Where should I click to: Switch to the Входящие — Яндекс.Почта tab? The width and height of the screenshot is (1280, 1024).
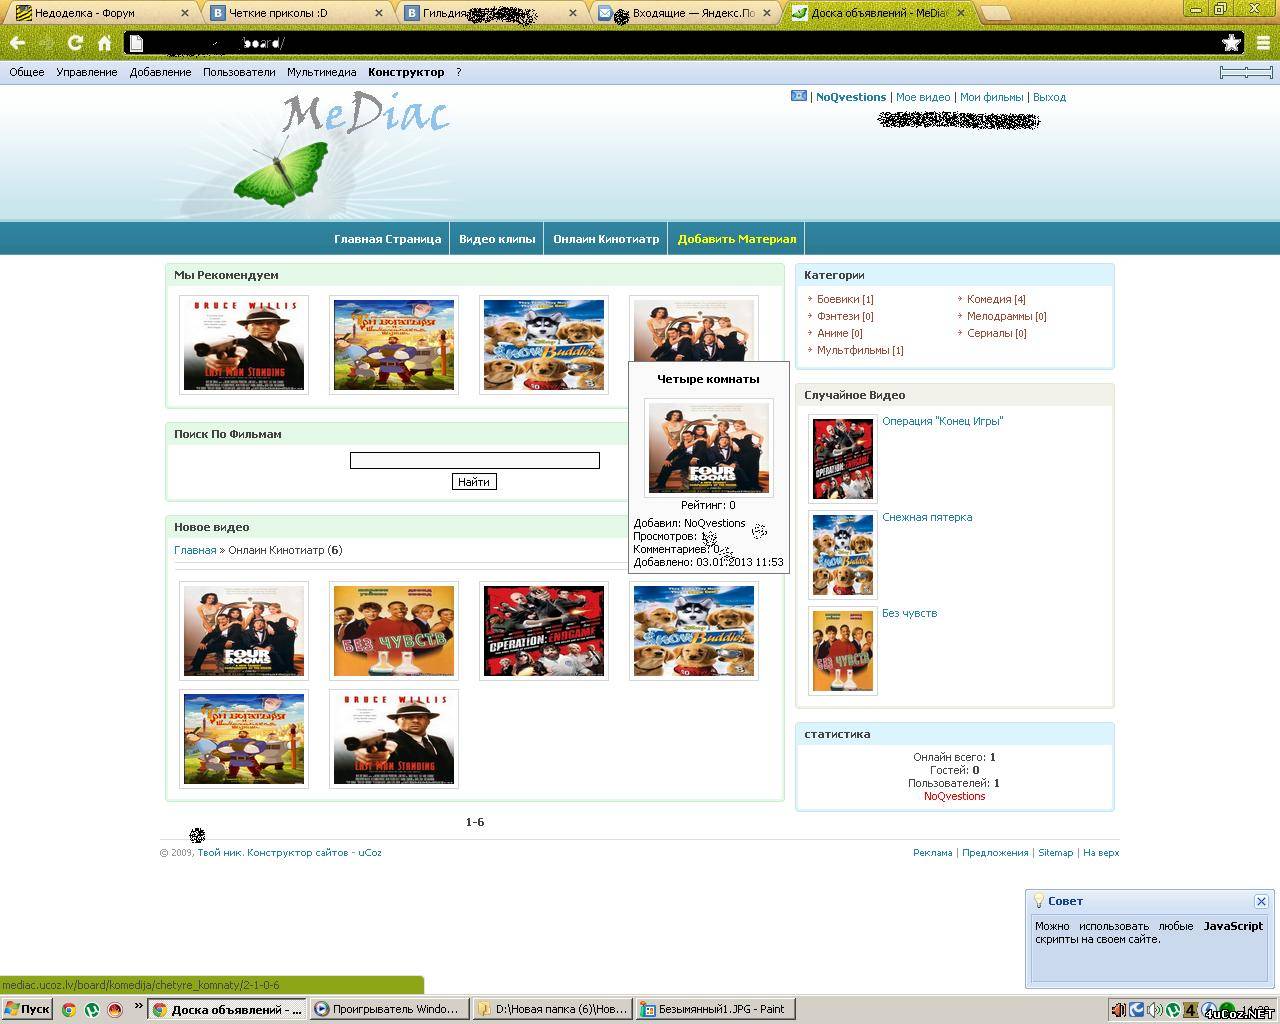[x=686, y=13]
